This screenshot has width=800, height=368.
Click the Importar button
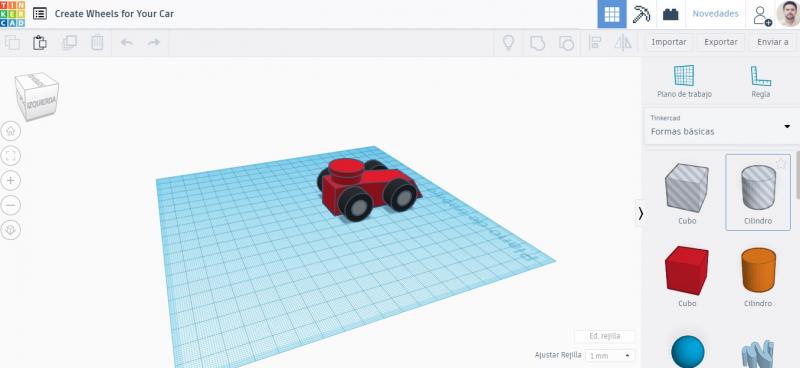pos(668,42)
